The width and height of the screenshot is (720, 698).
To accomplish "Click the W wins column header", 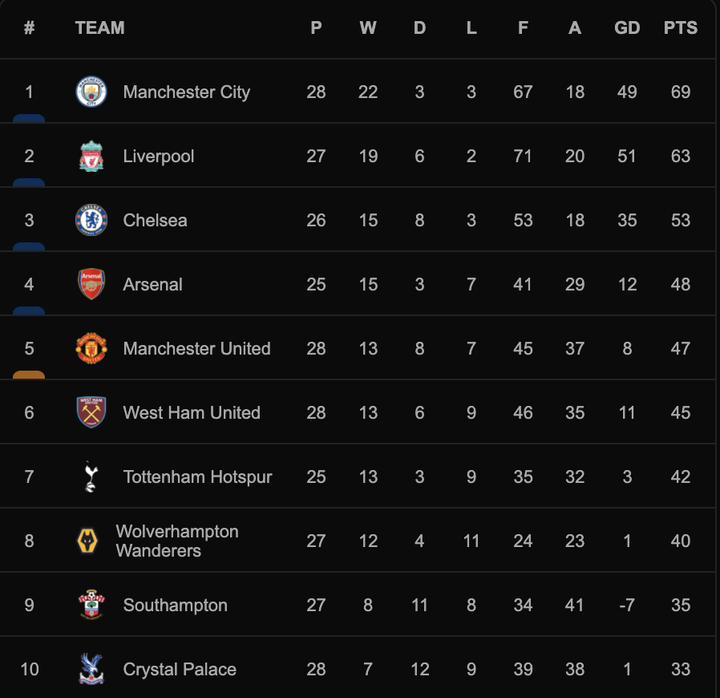I will click(368, 28).
